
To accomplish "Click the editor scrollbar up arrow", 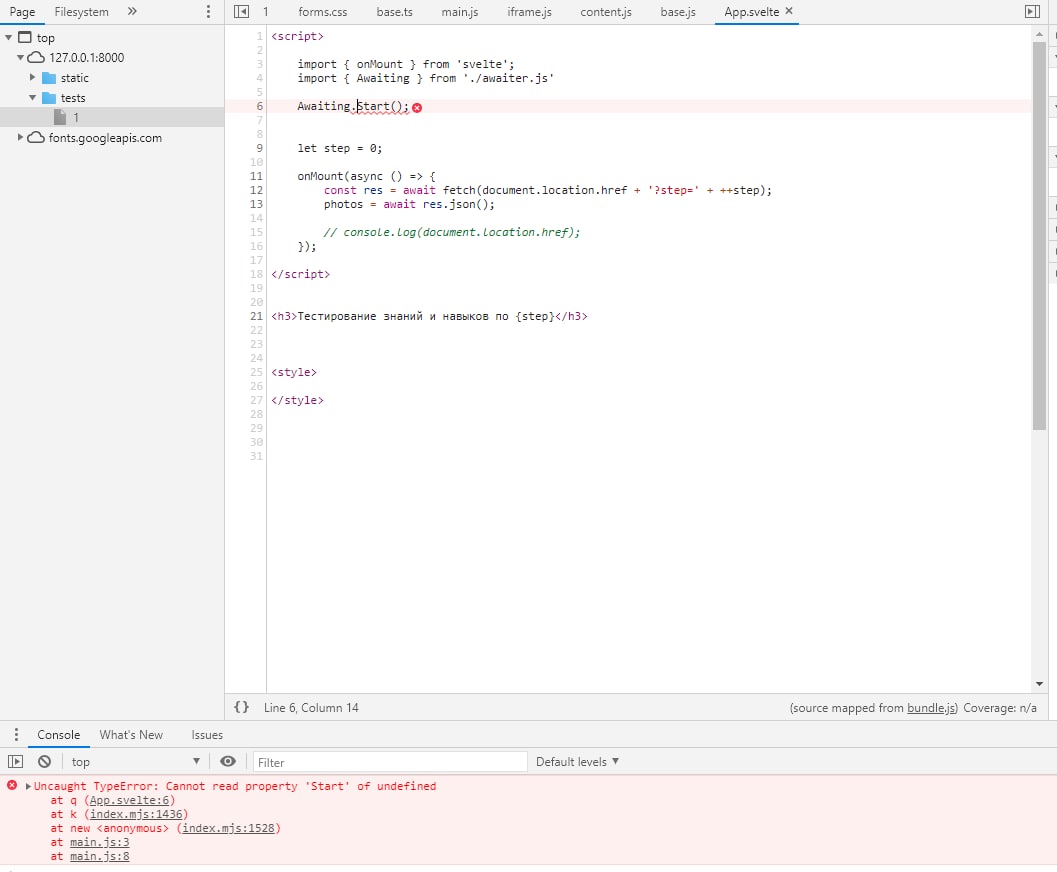I will tap(1039, 34).
